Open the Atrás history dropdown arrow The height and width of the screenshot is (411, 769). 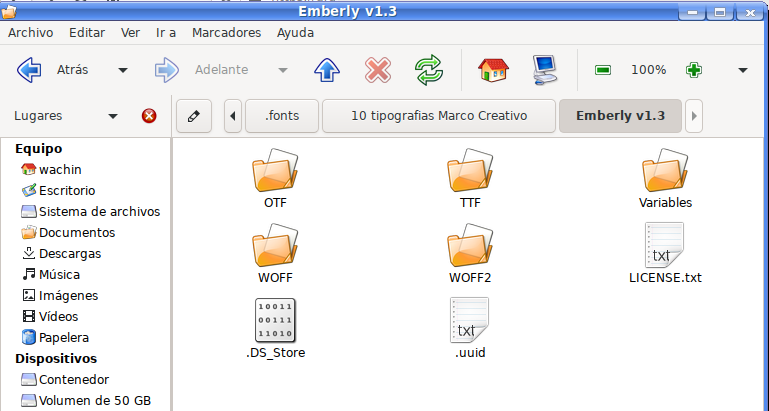pyautogui.click(x=123, y=70)
